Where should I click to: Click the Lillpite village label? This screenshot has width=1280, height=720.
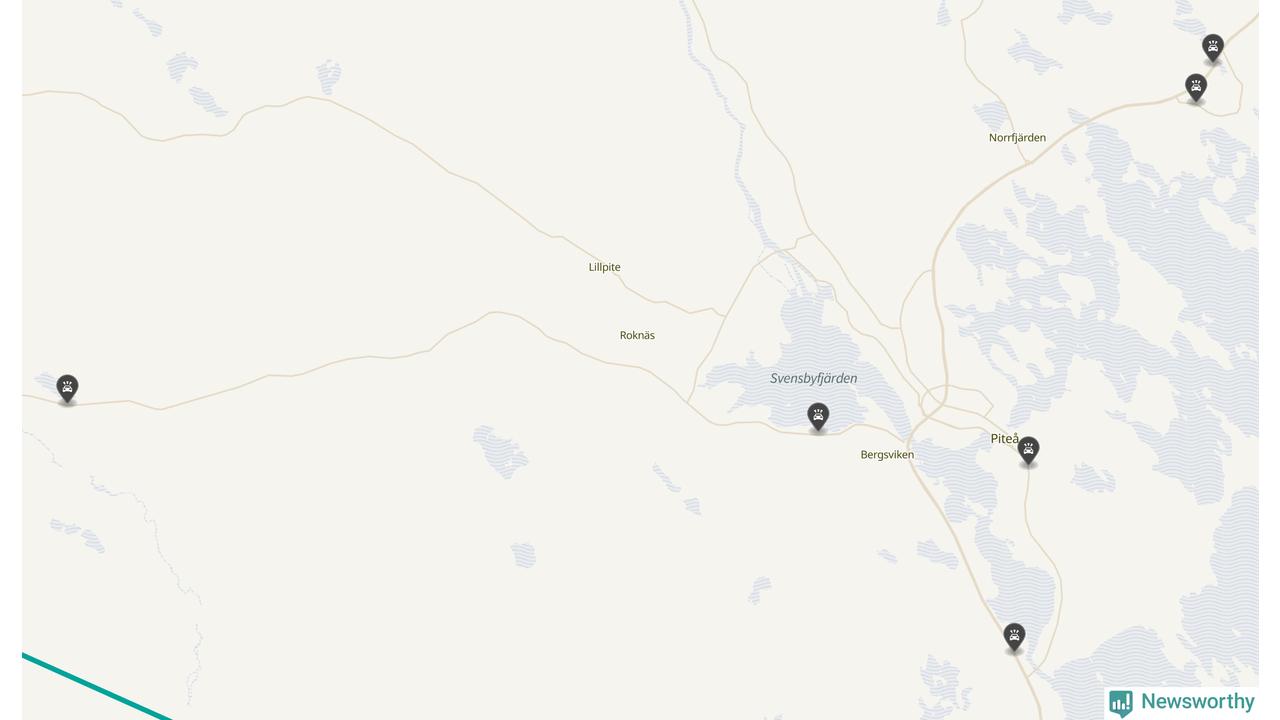coord(604,267)
